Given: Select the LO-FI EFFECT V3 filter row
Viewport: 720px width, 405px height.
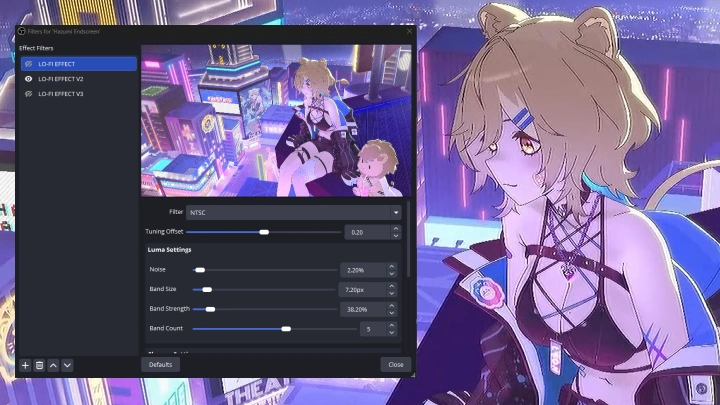Looking at the screenshot, I should click(x=79, y=94).
